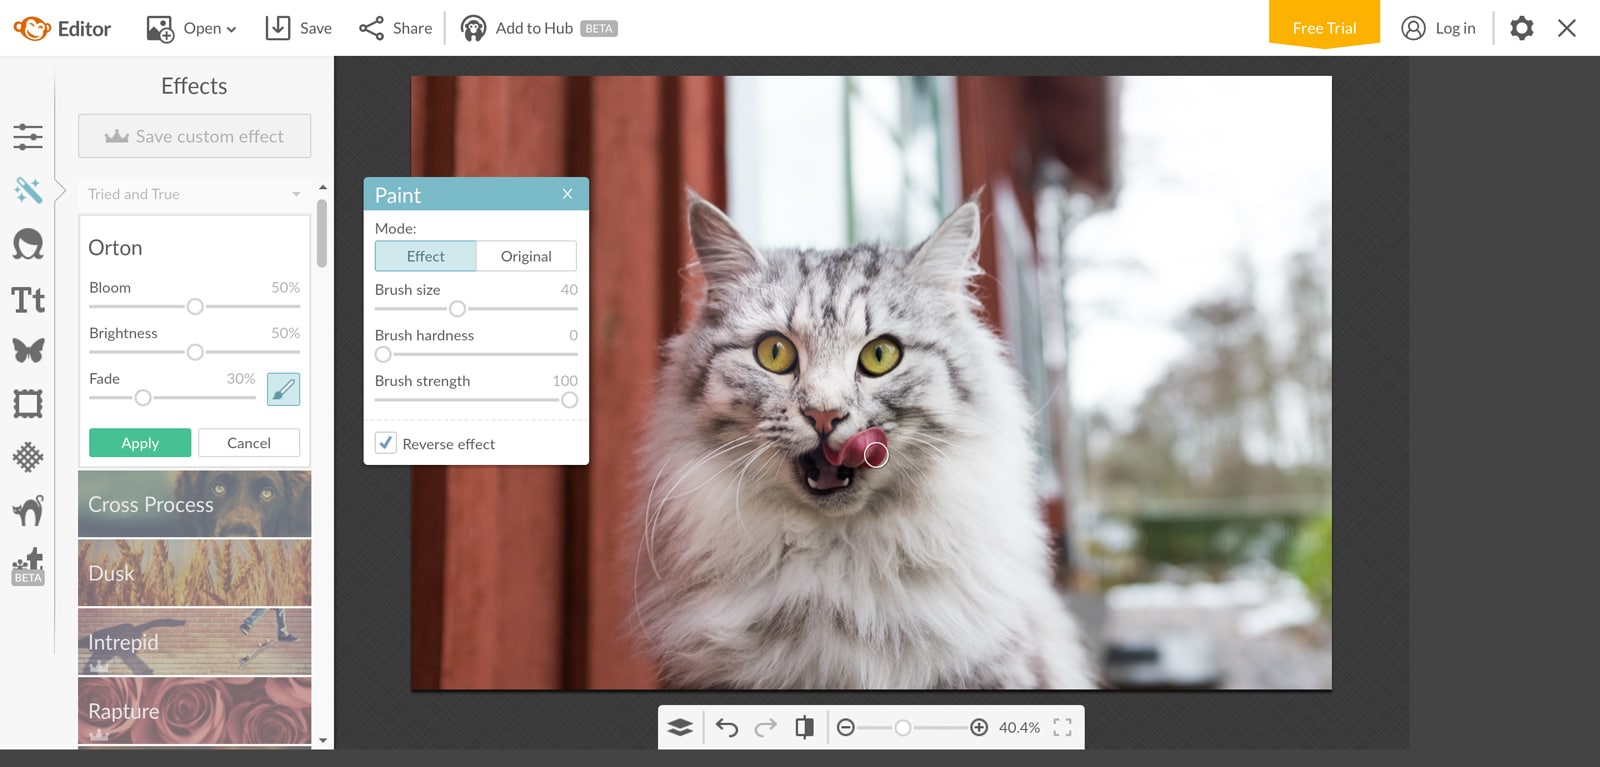This screenshot has height=767, width=1600.
Task: Uncheck the Reverse effect checkbox
Action: (386, 443)
